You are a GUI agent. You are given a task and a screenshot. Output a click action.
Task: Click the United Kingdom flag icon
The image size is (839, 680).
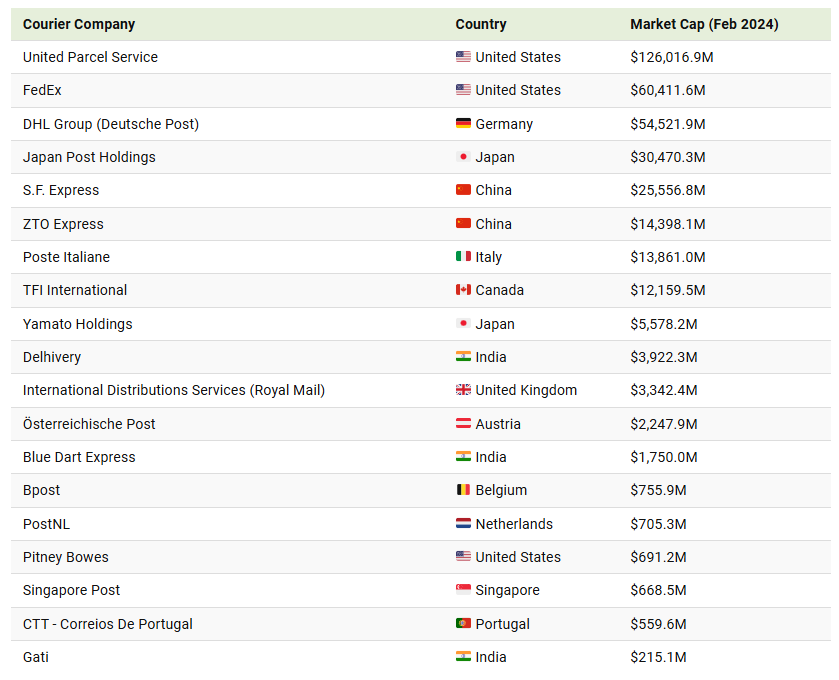[x=463, y=390]
